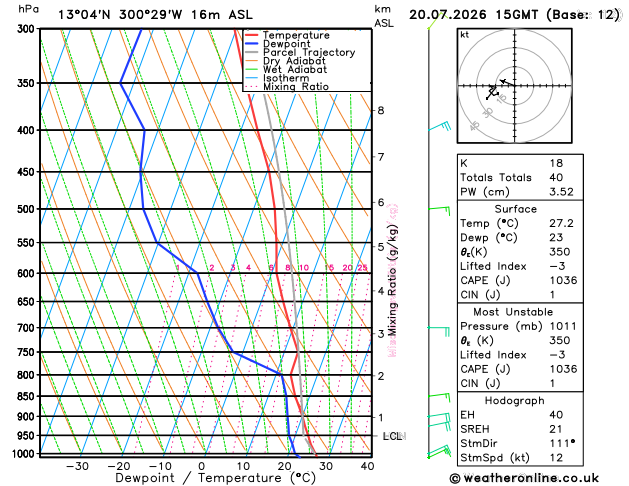The height and width of the screenshot is (486, 629).
Task: Click the cyan wind barb at 400 hPa
Action: coord(440,126)
